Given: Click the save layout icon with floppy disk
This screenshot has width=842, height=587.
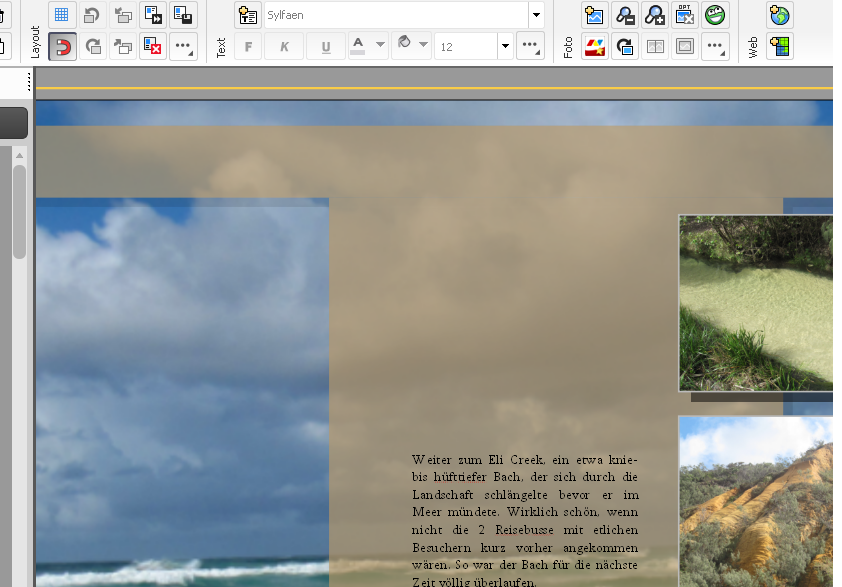Looking at the screenshot, I should tap(183, 15).
